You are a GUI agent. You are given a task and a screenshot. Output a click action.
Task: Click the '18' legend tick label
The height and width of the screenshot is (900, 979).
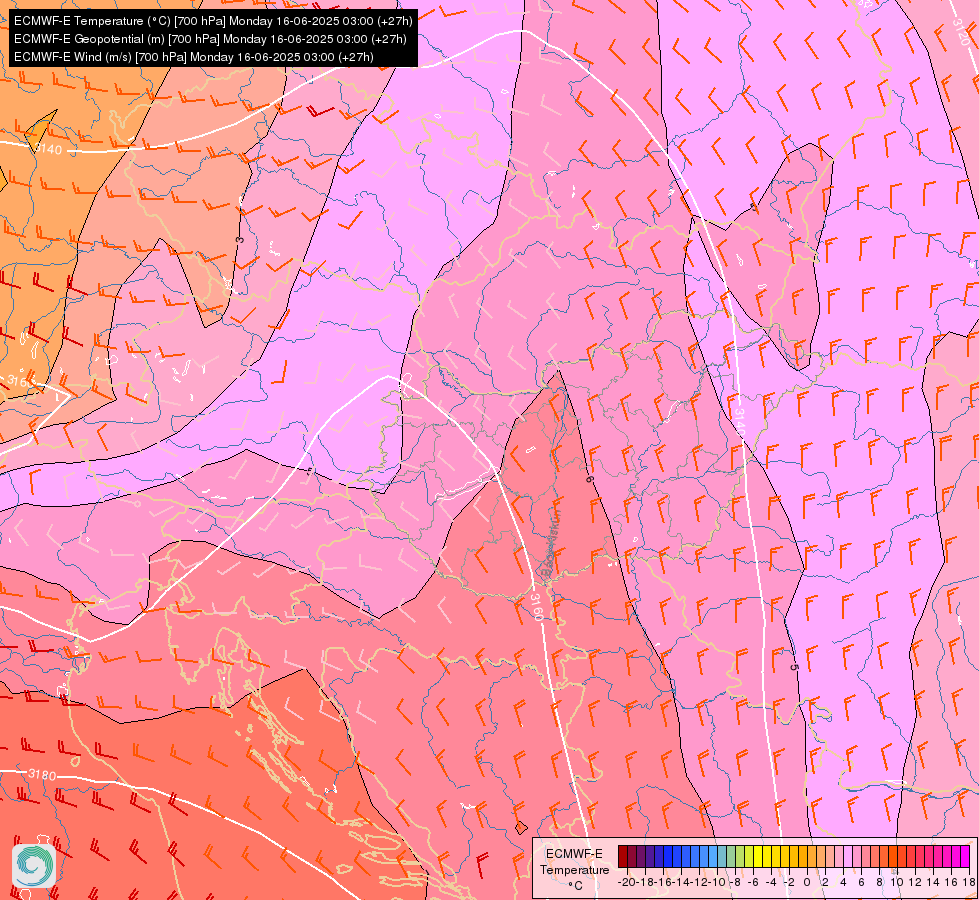(970, 882)
